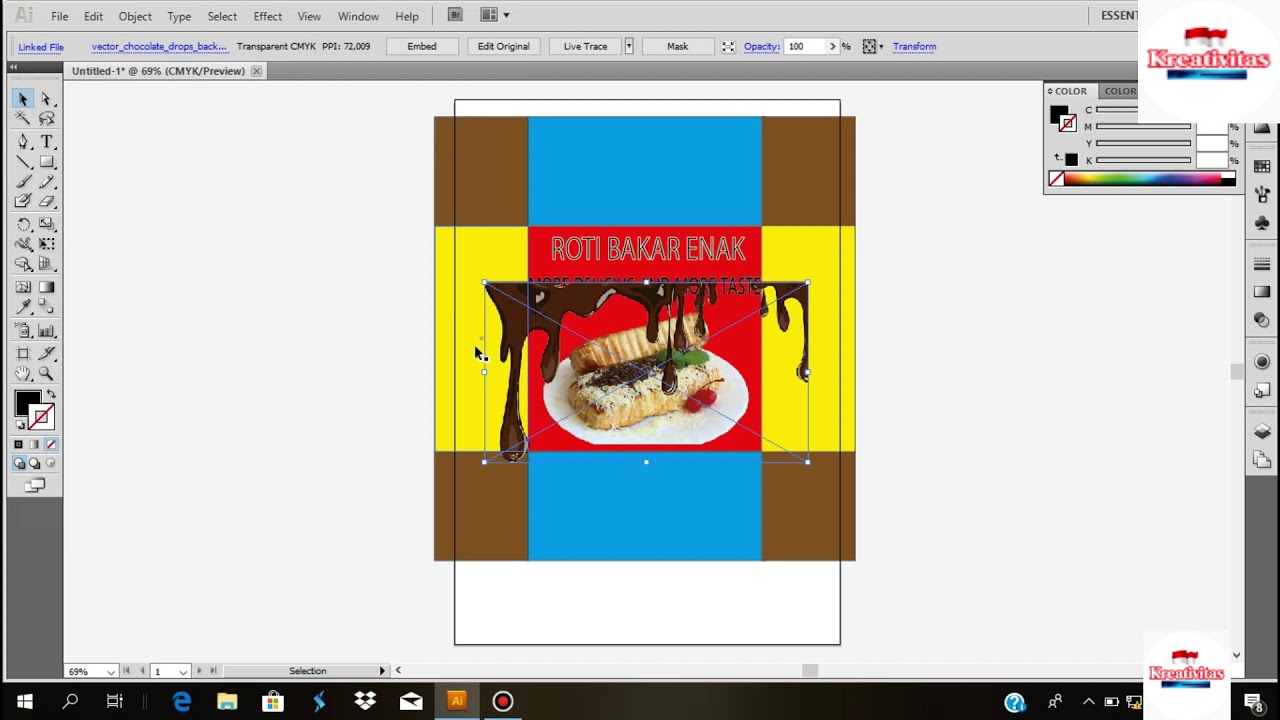The width and height of the screenshot is (1280, 720).
Task: Open the Opacity slider arrow
Action: point(832,46)
